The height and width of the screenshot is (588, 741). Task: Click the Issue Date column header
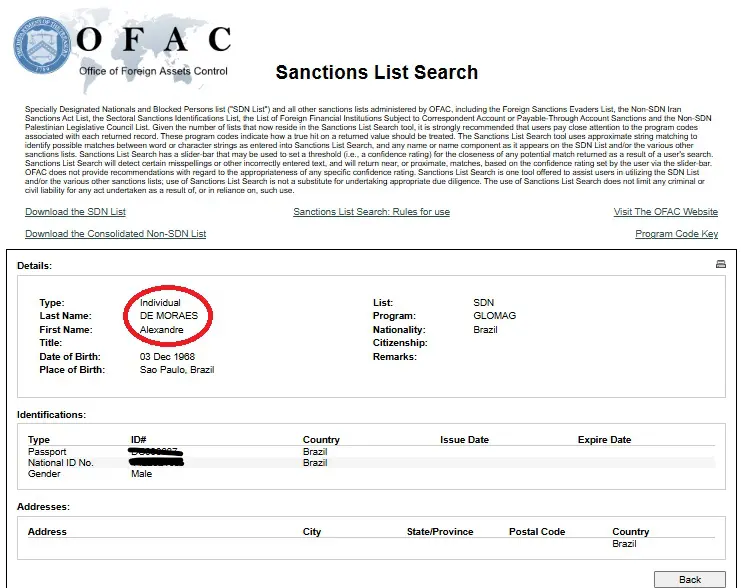(464, 440)
